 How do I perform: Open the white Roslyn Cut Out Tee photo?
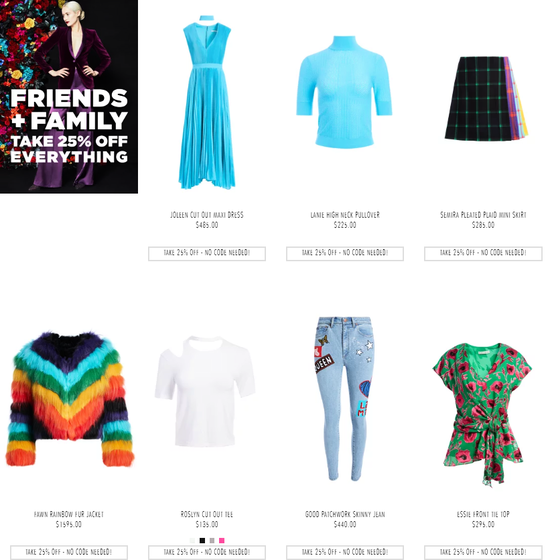[205, 391]
